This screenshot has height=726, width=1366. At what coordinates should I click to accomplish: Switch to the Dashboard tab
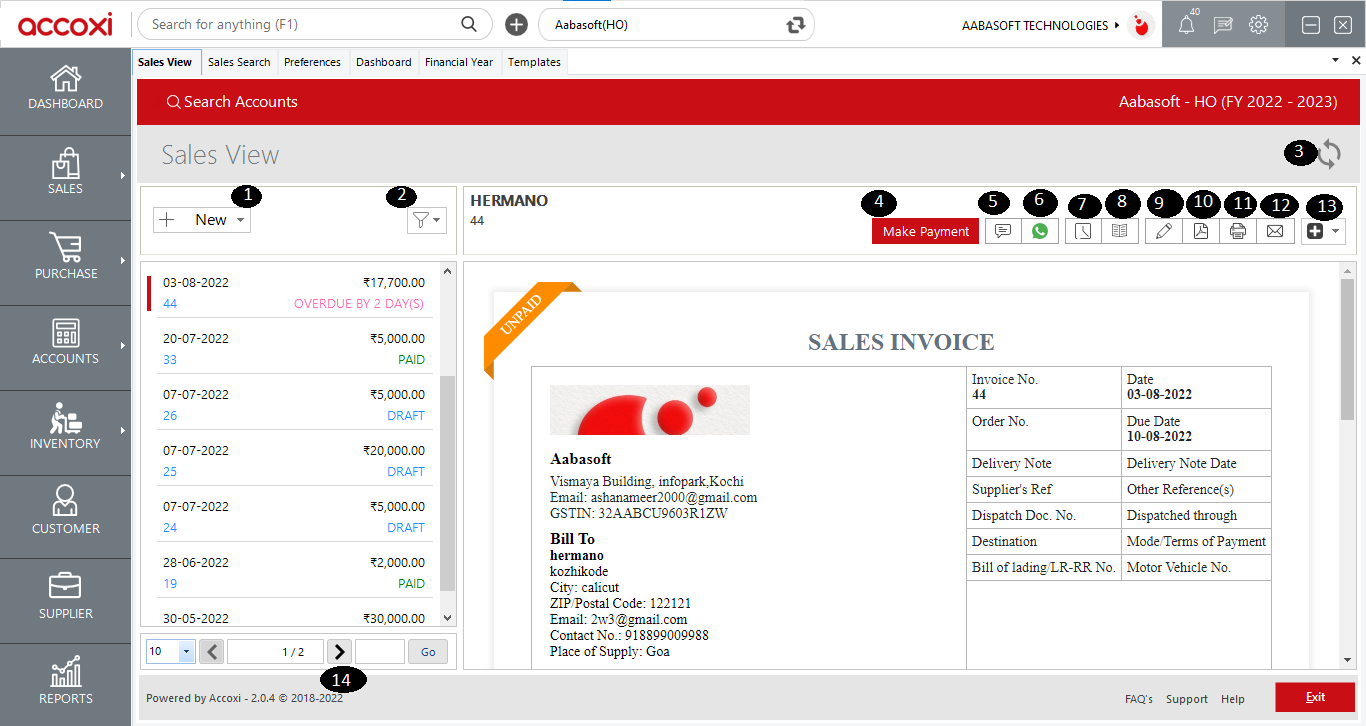(383, 62)
